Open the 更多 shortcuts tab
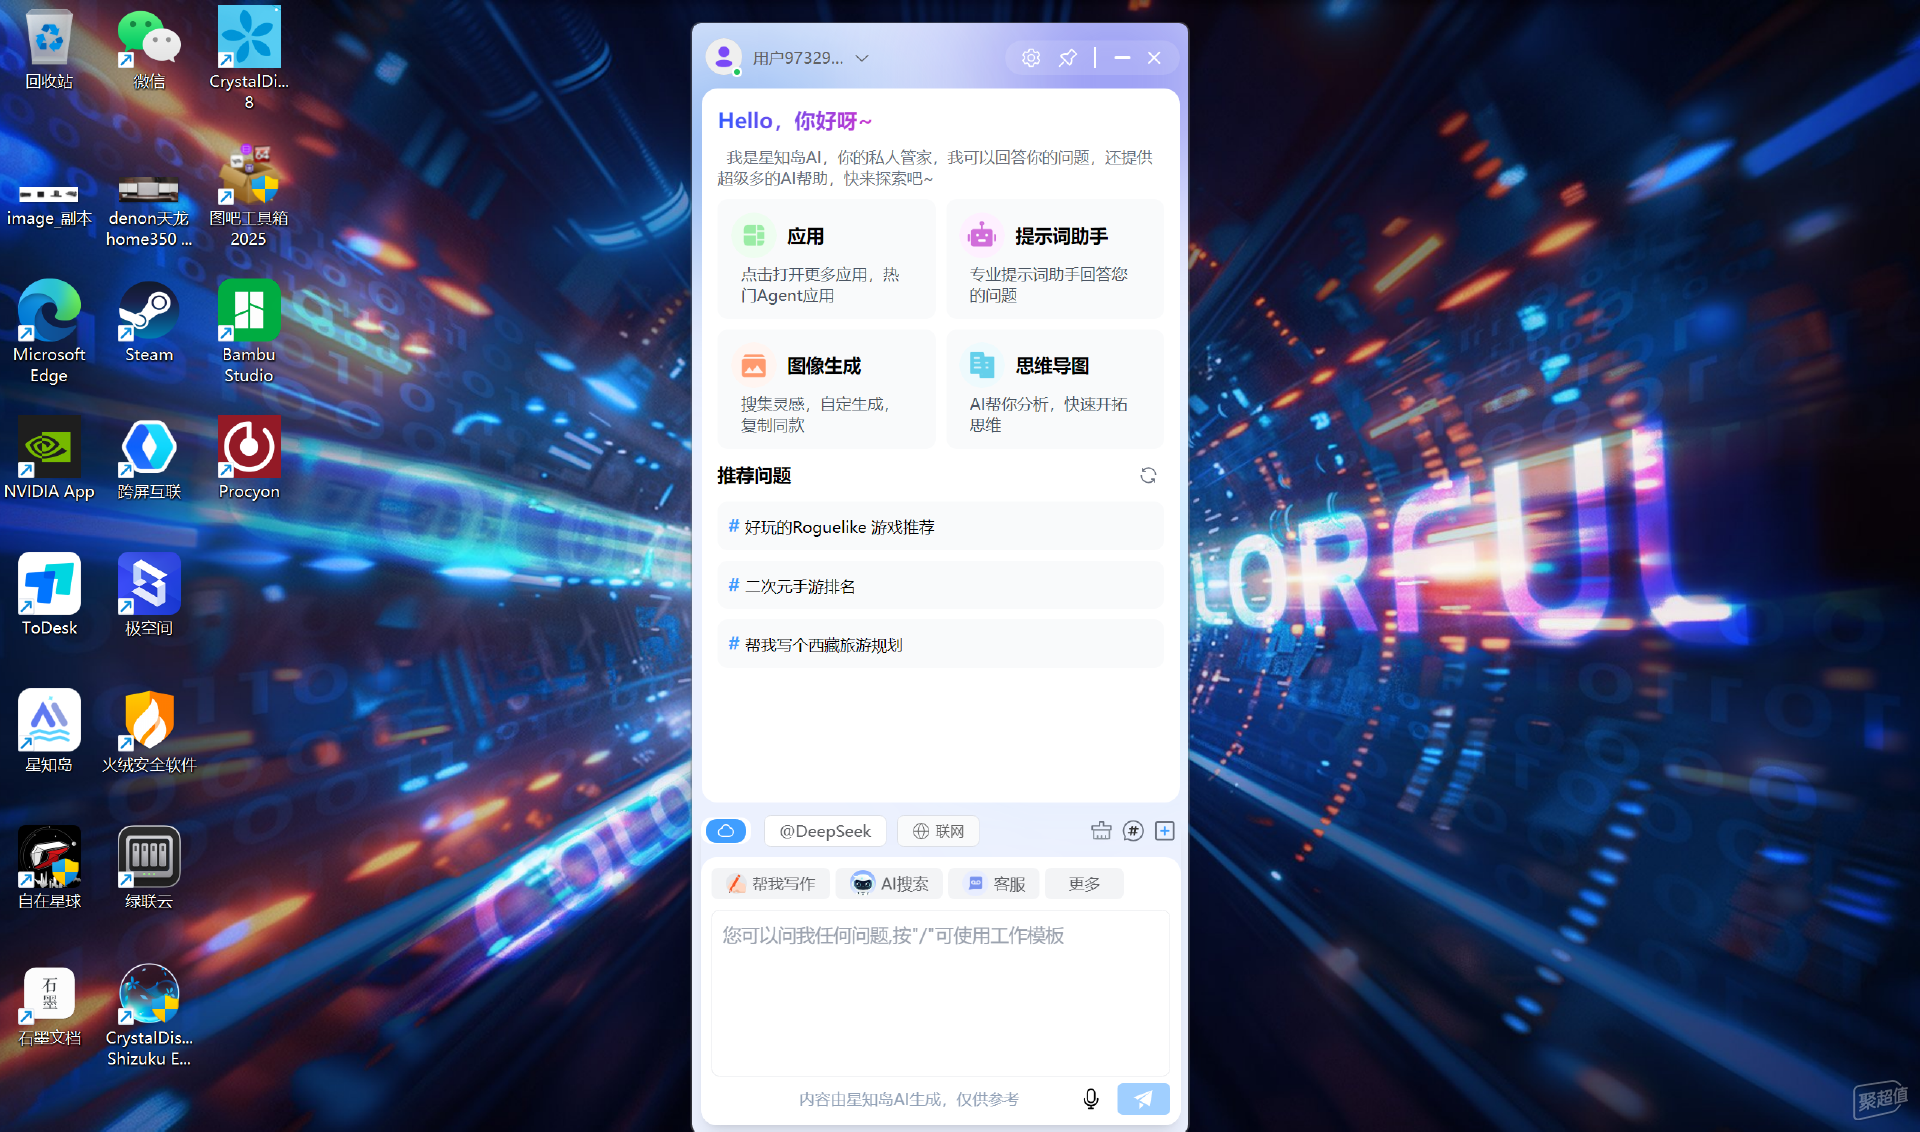1920x1132 pixels. point(1084,884)
